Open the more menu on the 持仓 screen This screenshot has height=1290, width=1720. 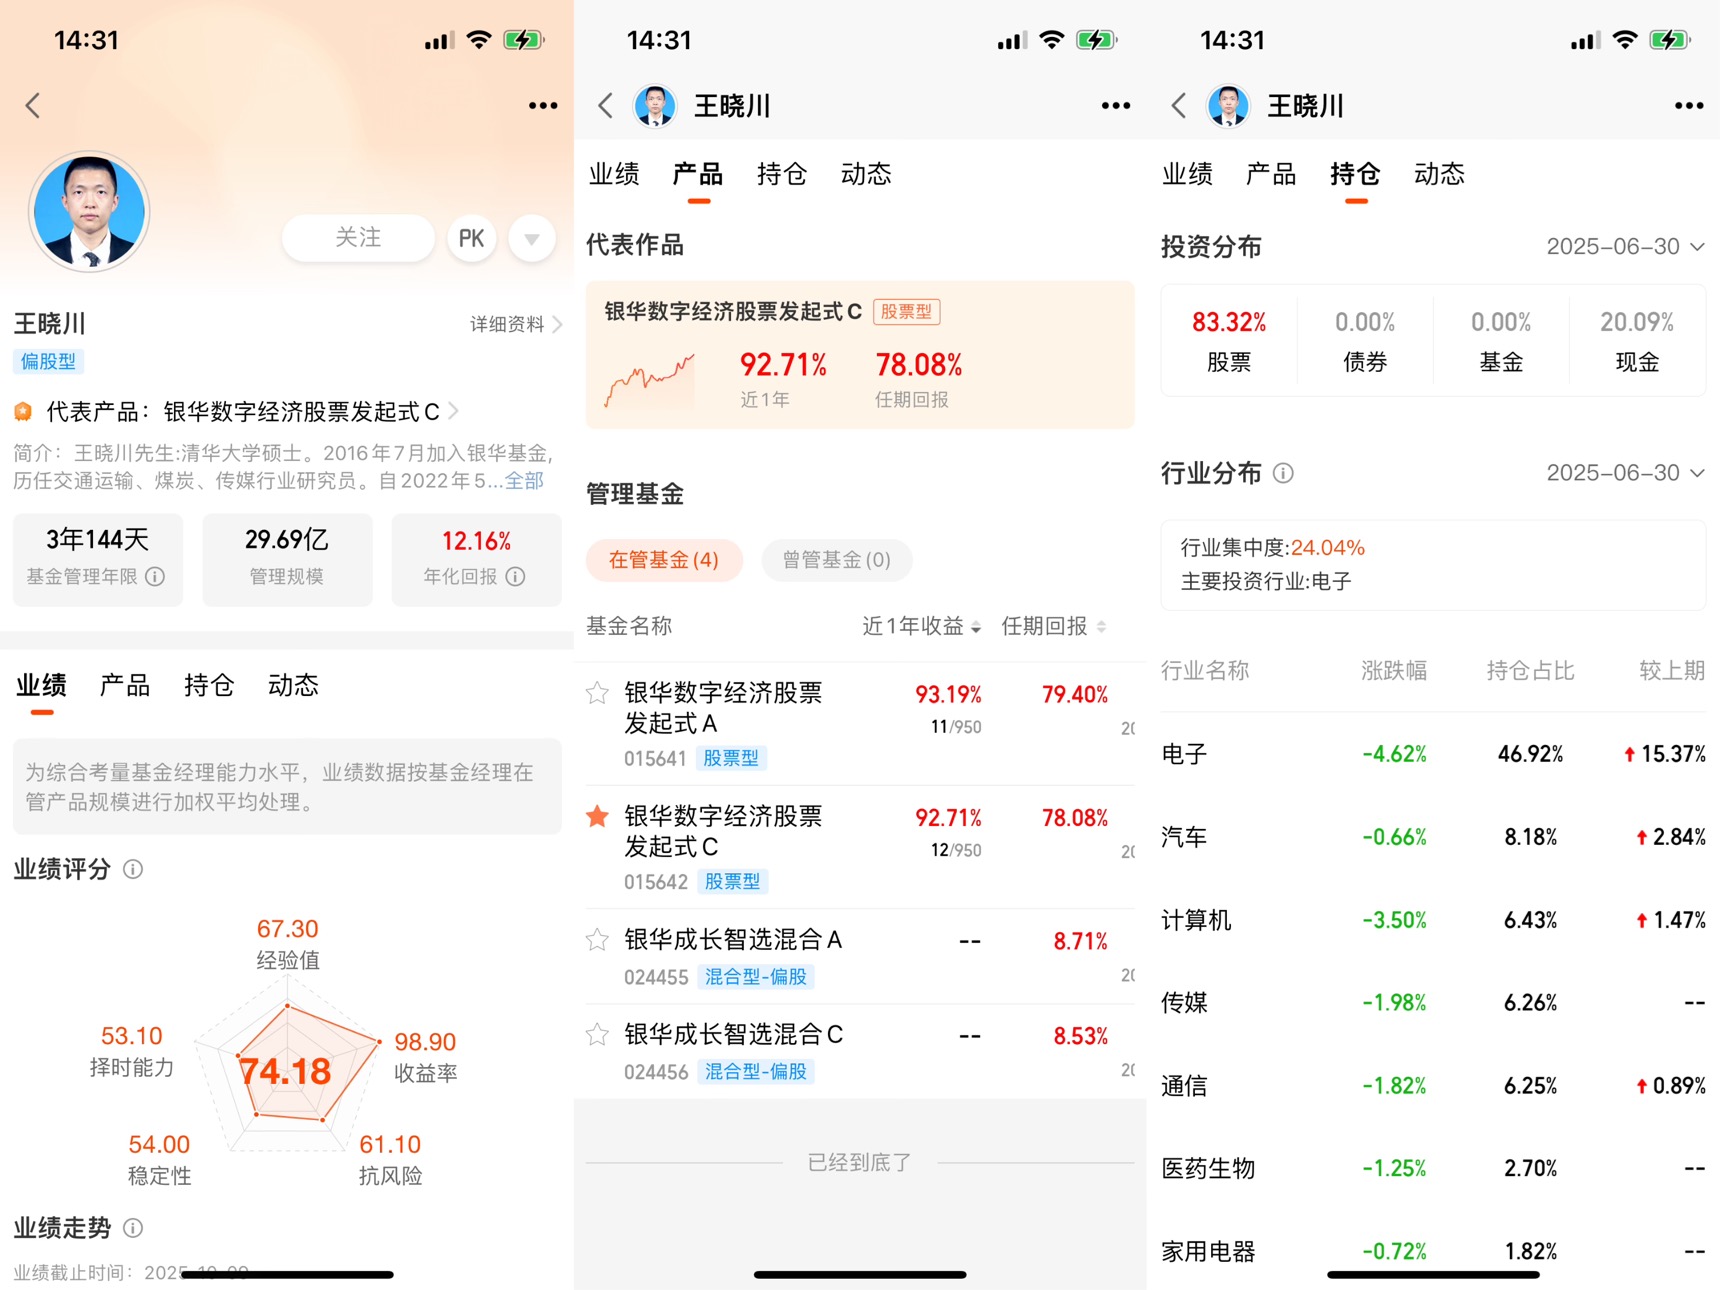[x=1689, y=105]
